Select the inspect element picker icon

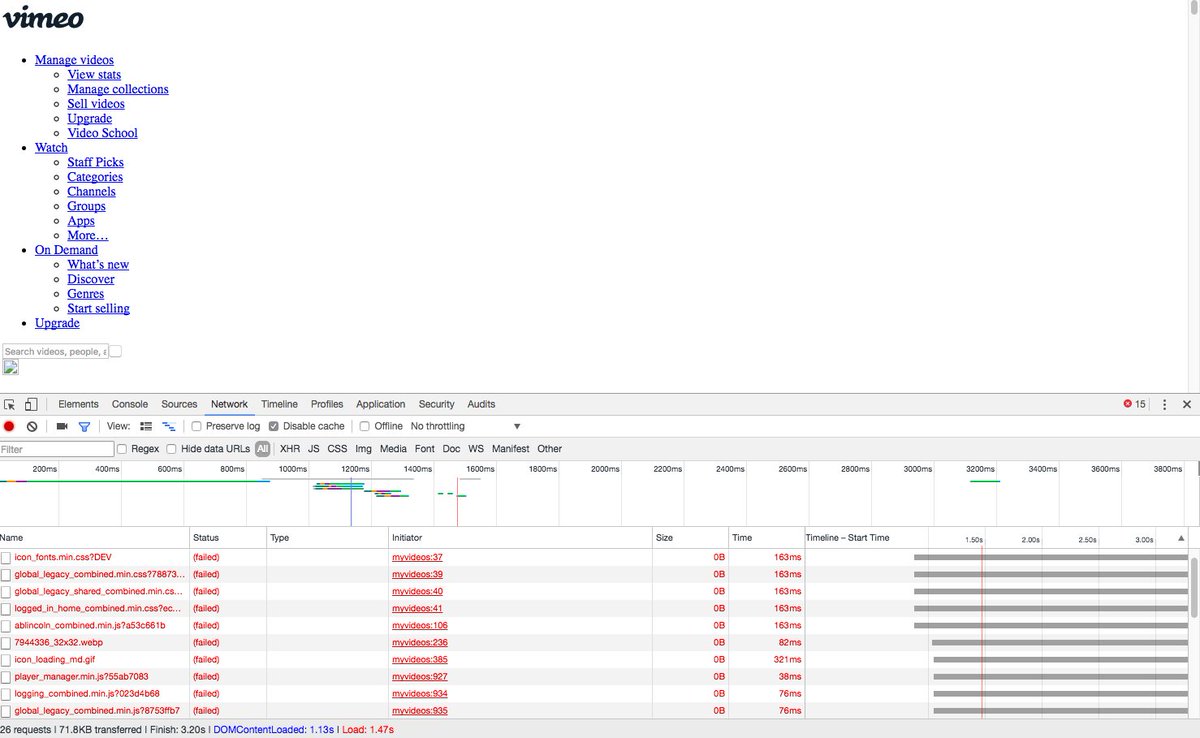(x=10, y=405)
